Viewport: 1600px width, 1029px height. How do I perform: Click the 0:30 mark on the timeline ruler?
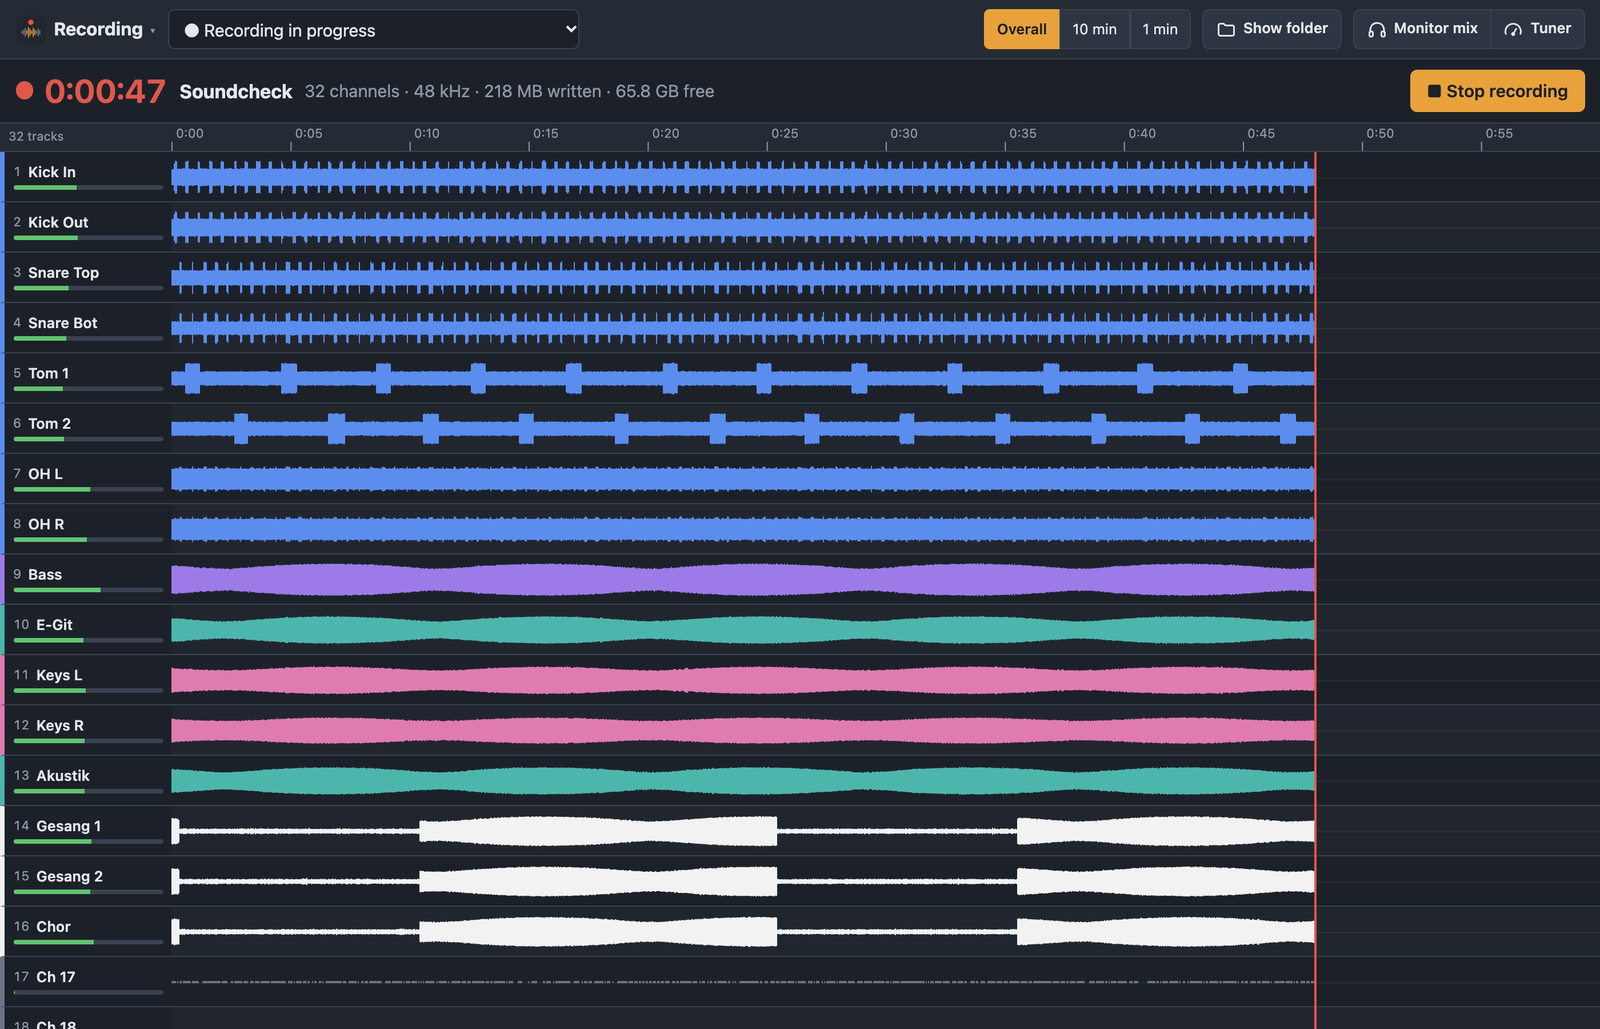click(904, 133)
